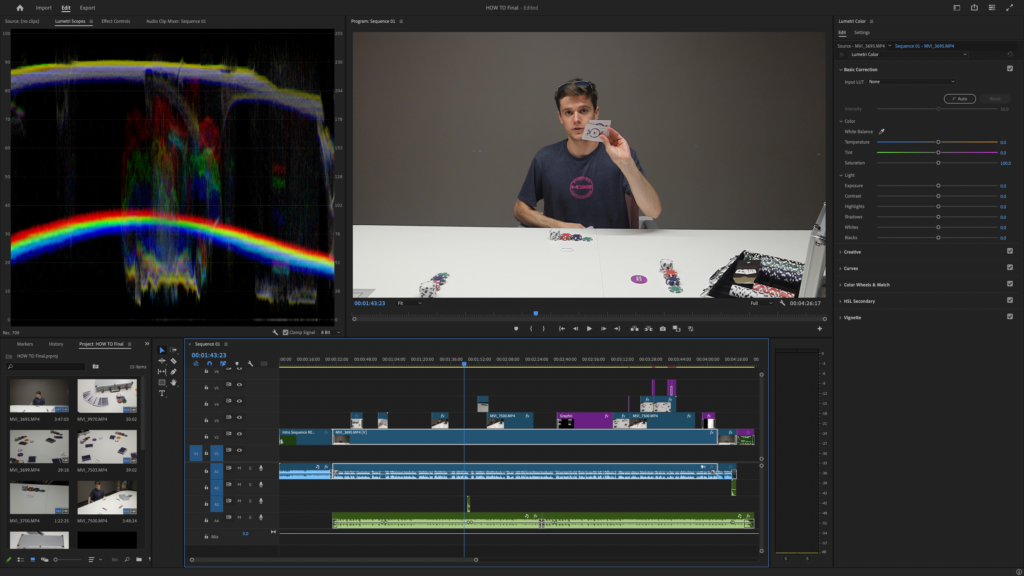This screenshot has height=576, width=1024.
Task: Click the Temperature slider handle
Action: pyautogui.click(x=938, y=142)
